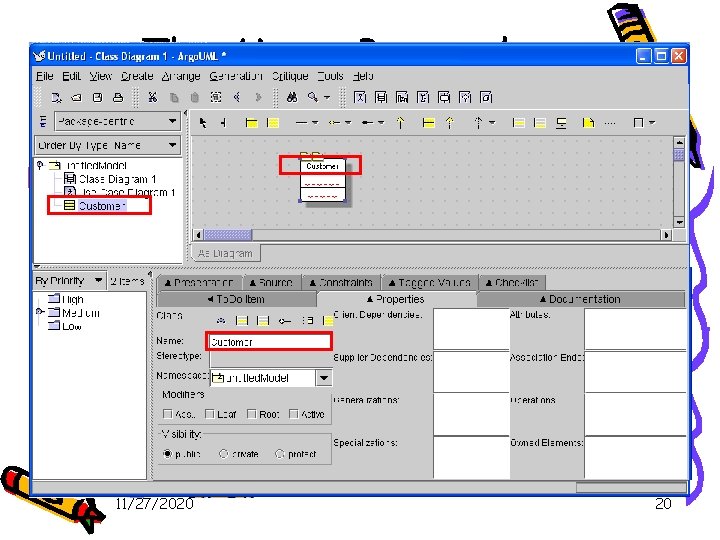Create a new Deployment diagram icon

pos(486,97)
